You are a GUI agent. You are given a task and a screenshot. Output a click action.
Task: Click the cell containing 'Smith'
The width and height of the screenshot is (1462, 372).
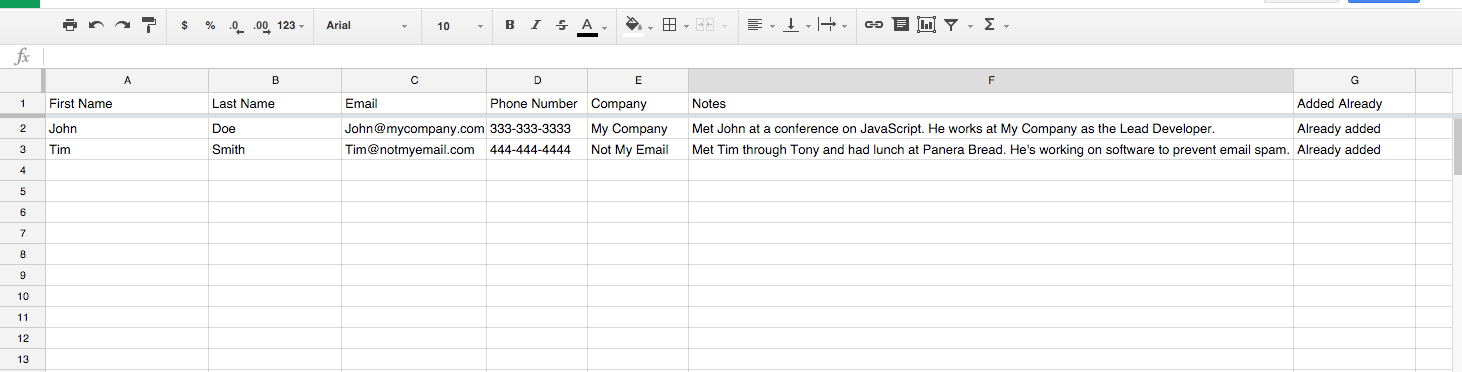[x=275, y=150]
